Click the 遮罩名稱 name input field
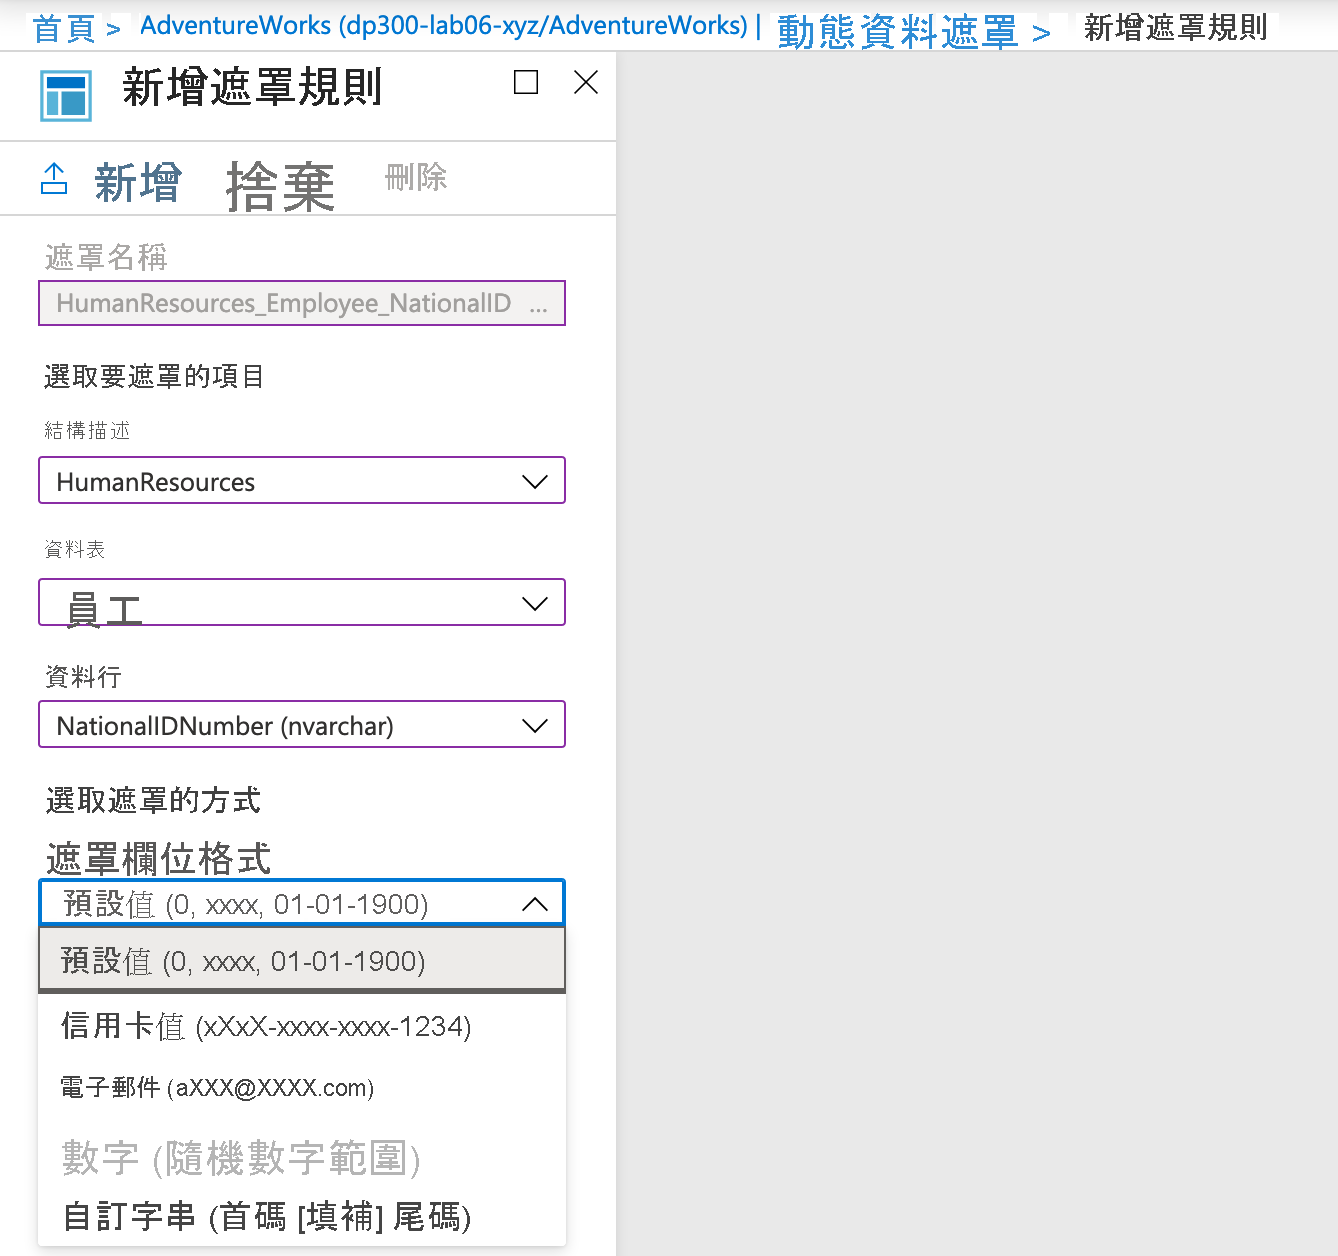The image size is (1338, 1256). click(300, 303)
